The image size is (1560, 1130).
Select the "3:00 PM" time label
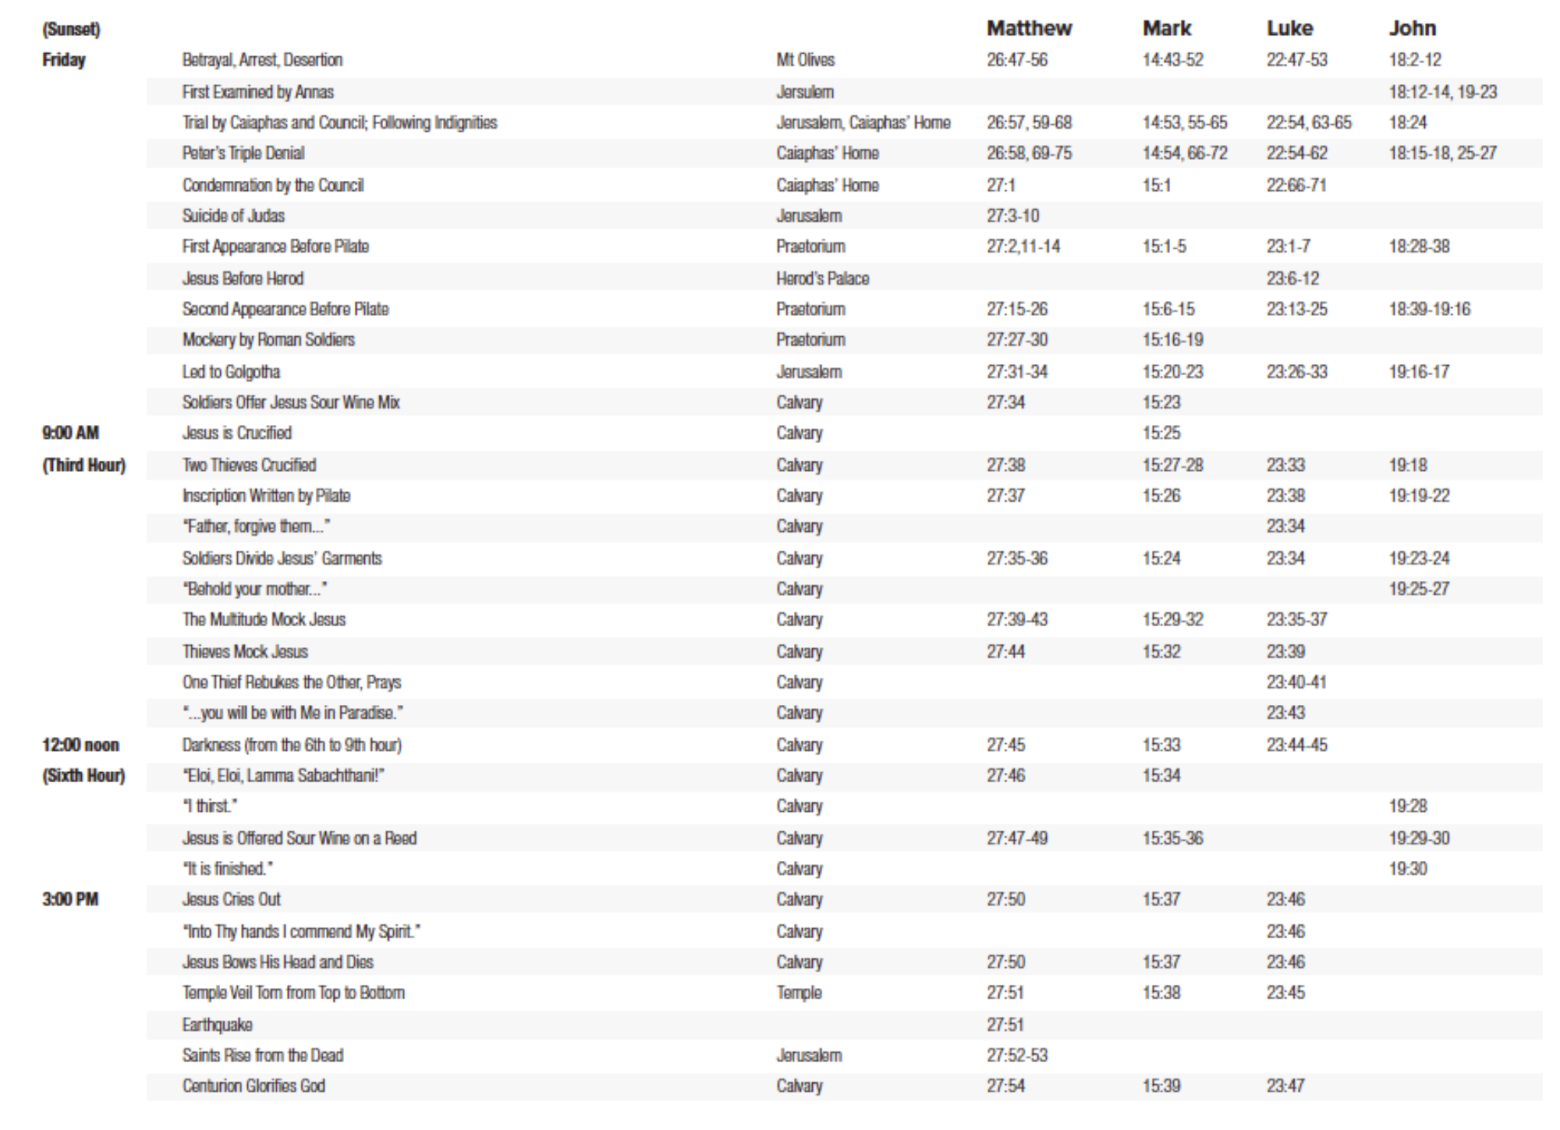coord(70,899)
